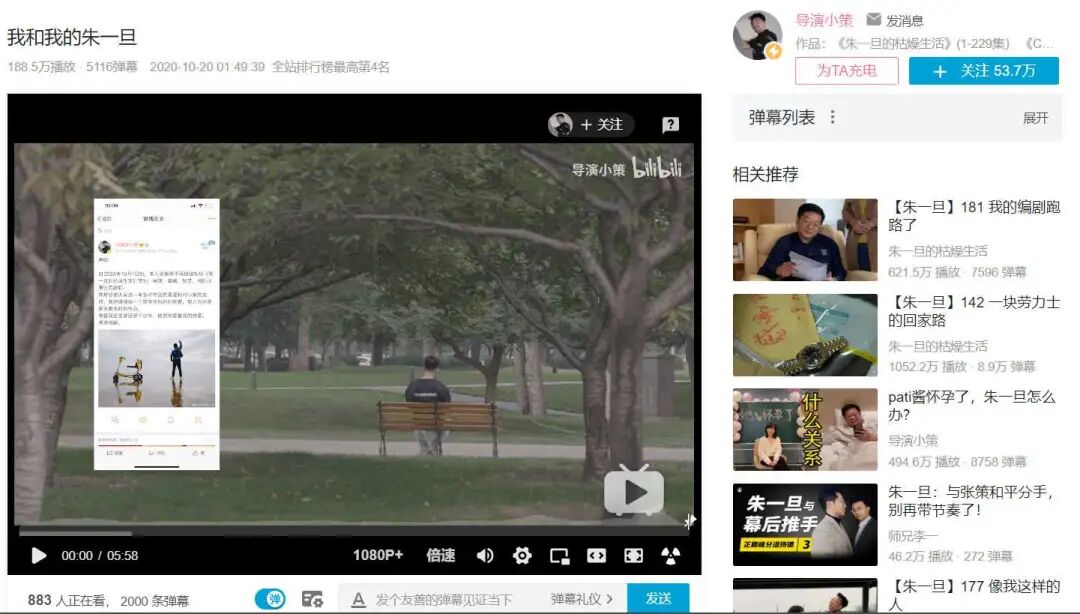Screen dimensions: 1080x614
Task: Open title pati酱怀孕了，朱一旦怎么办?
Action: pos(971,405)
